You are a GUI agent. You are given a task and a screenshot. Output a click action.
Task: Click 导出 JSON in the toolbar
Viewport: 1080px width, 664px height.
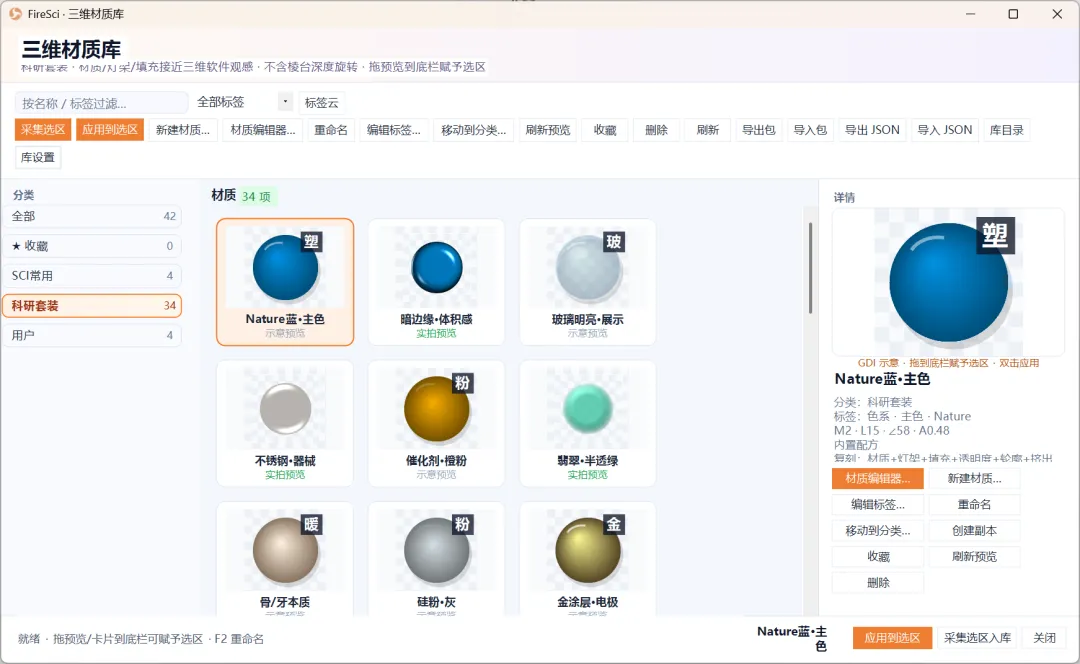[x=872, y=129]
